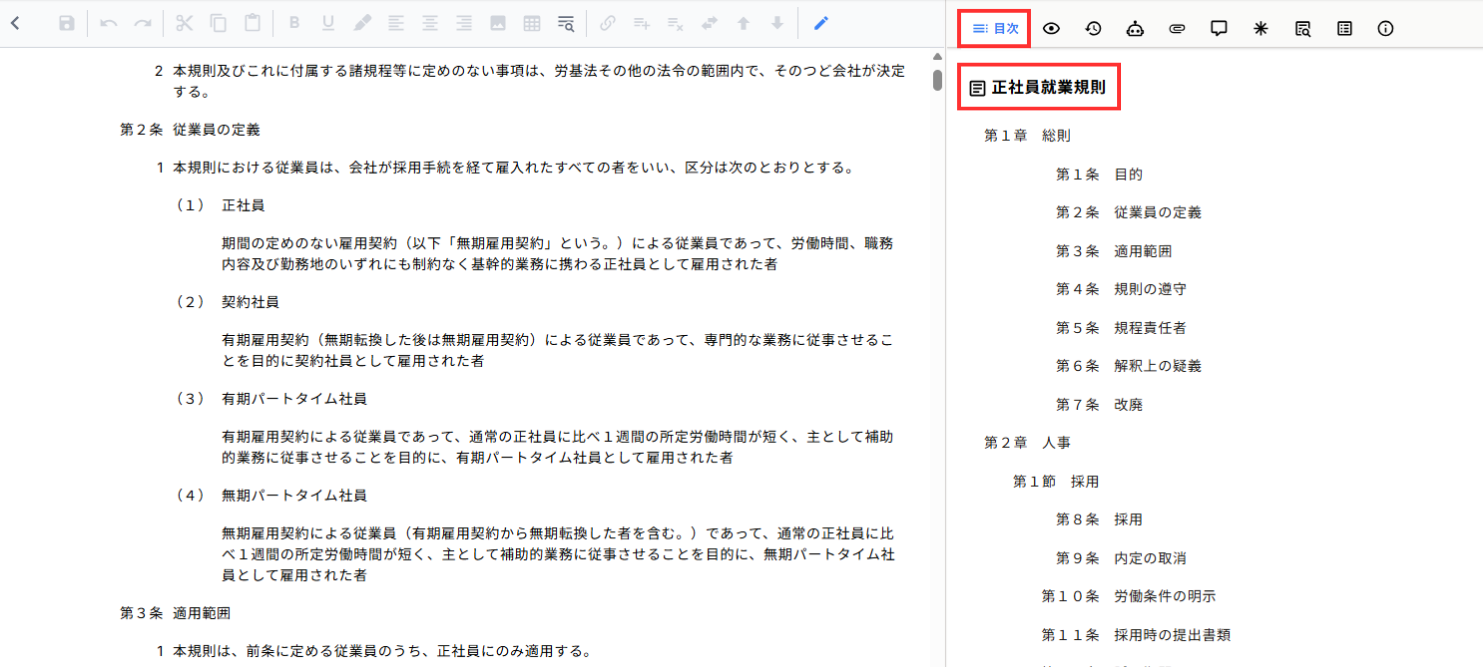Screen dimensions: 1484x668
Task: Switch to the 目次 tab
Action: (x=995, y=28)
